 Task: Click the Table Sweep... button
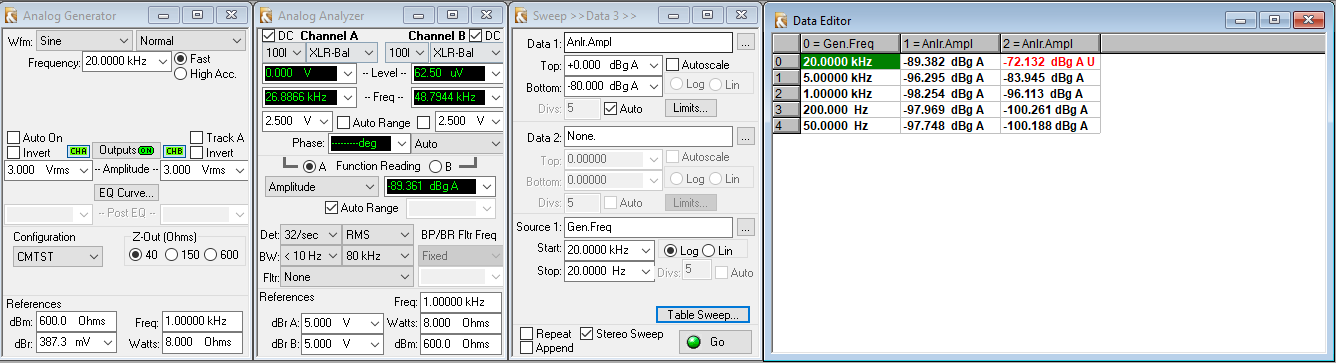pyautogui.click(x=703, y=315)
